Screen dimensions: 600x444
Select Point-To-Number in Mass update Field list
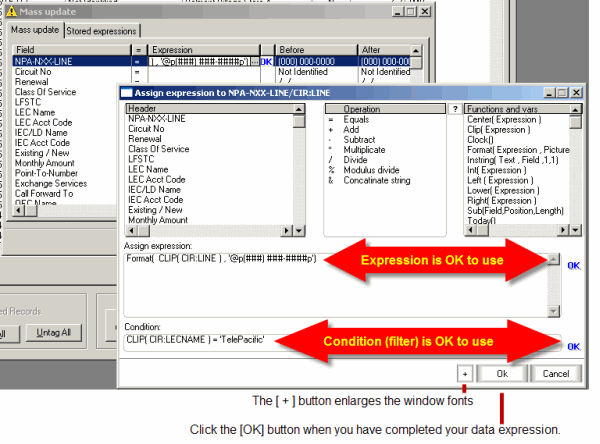pos(46,173)
